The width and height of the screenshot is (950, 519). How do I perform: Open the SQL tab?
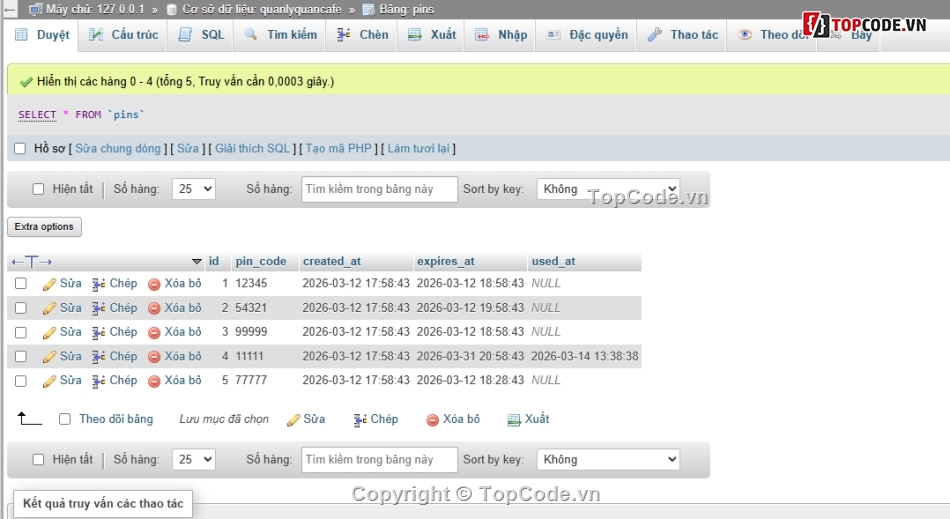tap(202, 35)
